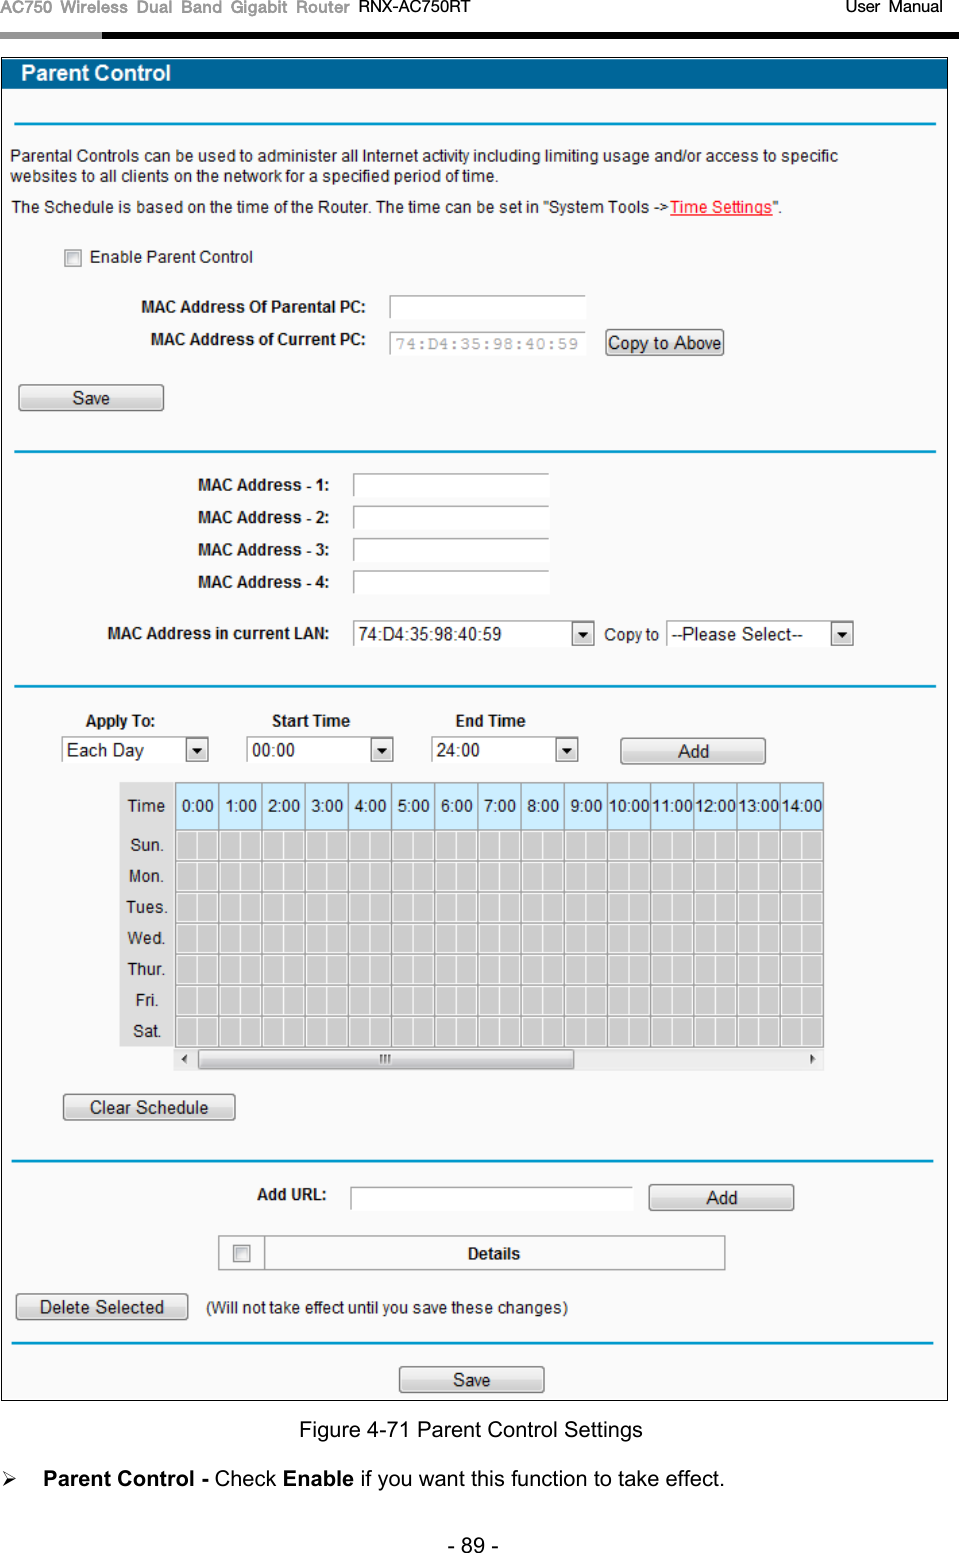This screenshot has height=1553, width=959.
Task: Focus MAC Address Of Parental PC field
Action: (487, 307)
